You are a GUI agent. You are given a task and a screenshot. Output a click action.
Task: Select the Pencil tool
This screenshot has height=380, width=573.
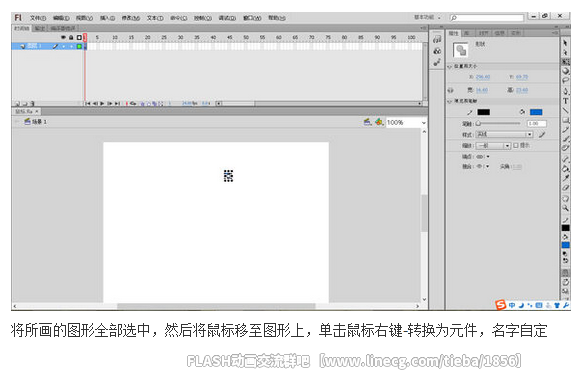coord(565,129)
